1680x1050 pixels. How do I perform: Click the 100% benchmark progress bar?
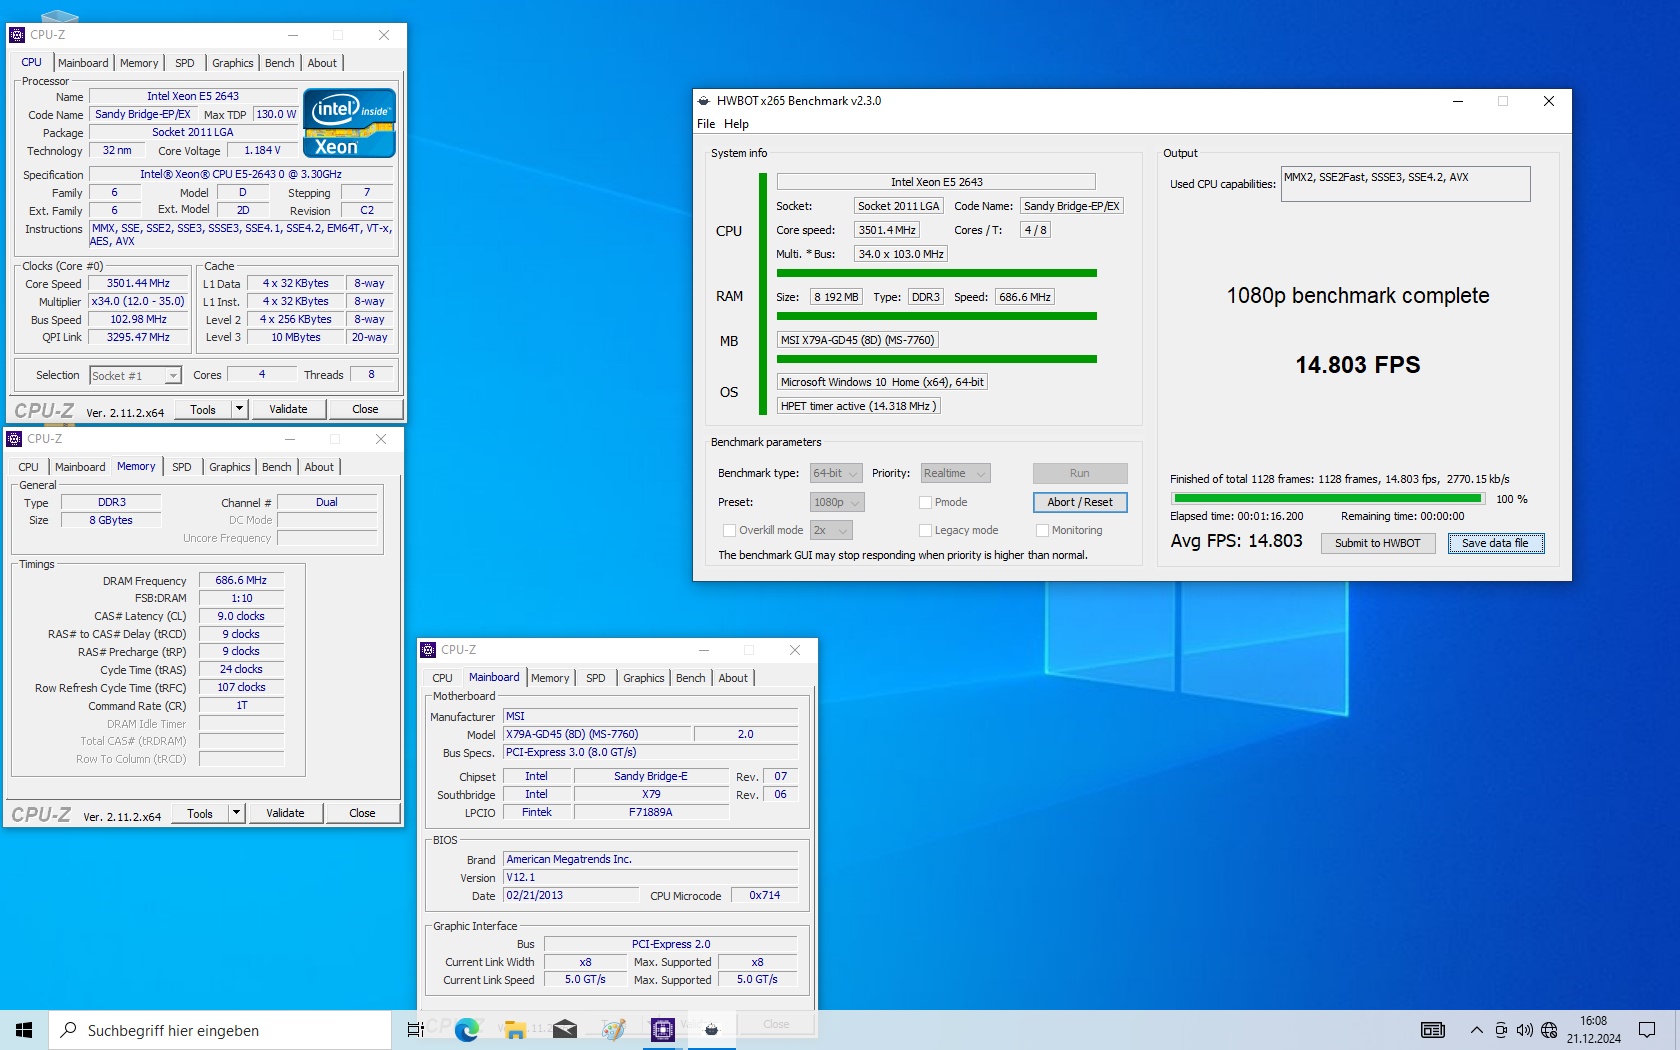pos(1327,498)
